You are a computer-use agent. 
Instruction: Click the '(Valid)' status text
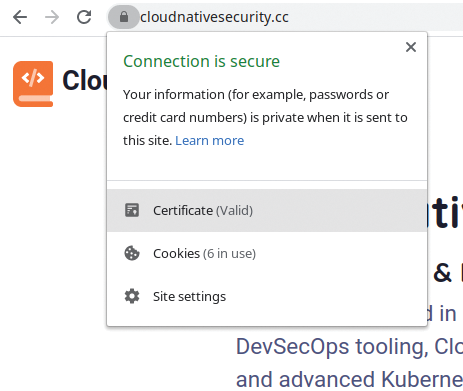click(x=235, y=211)
